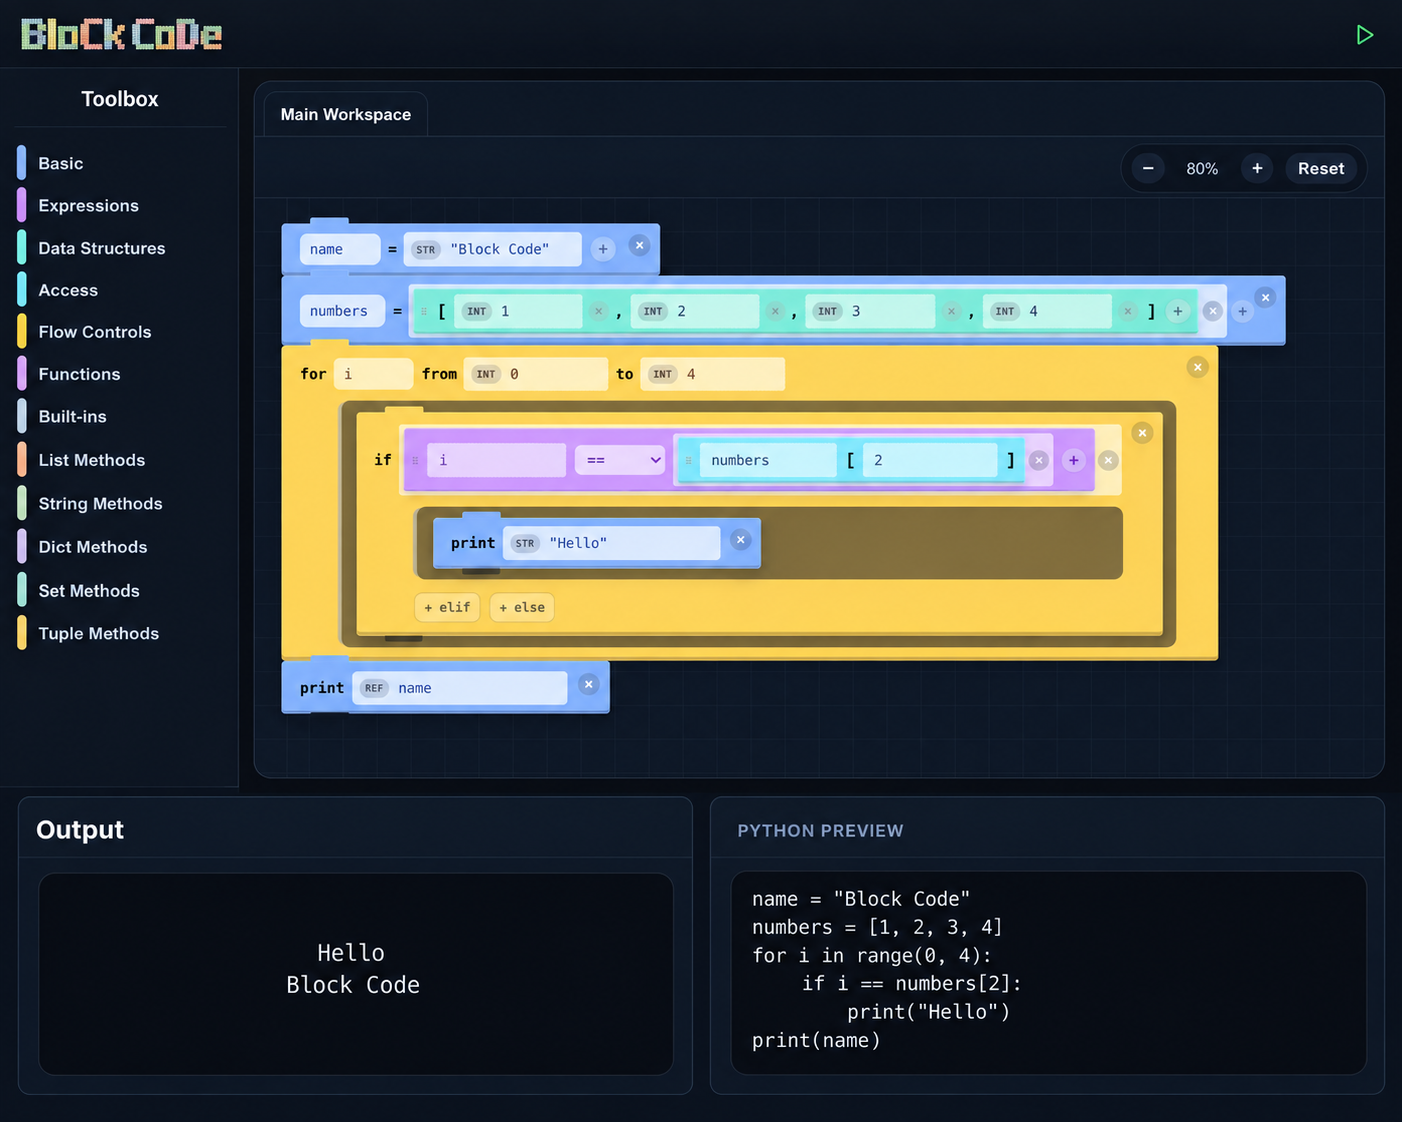Delete the name assignment block

pos(640,245)
